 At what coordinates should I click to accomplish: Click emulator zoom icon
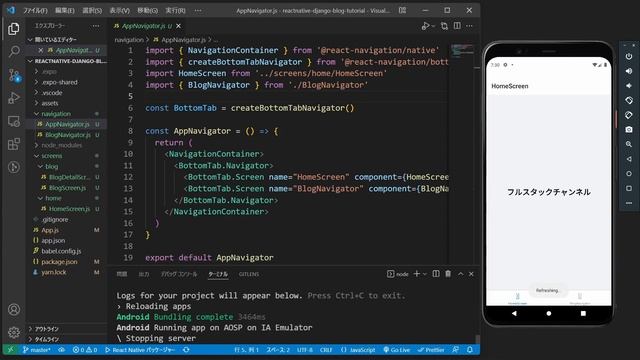pos(629,144)
